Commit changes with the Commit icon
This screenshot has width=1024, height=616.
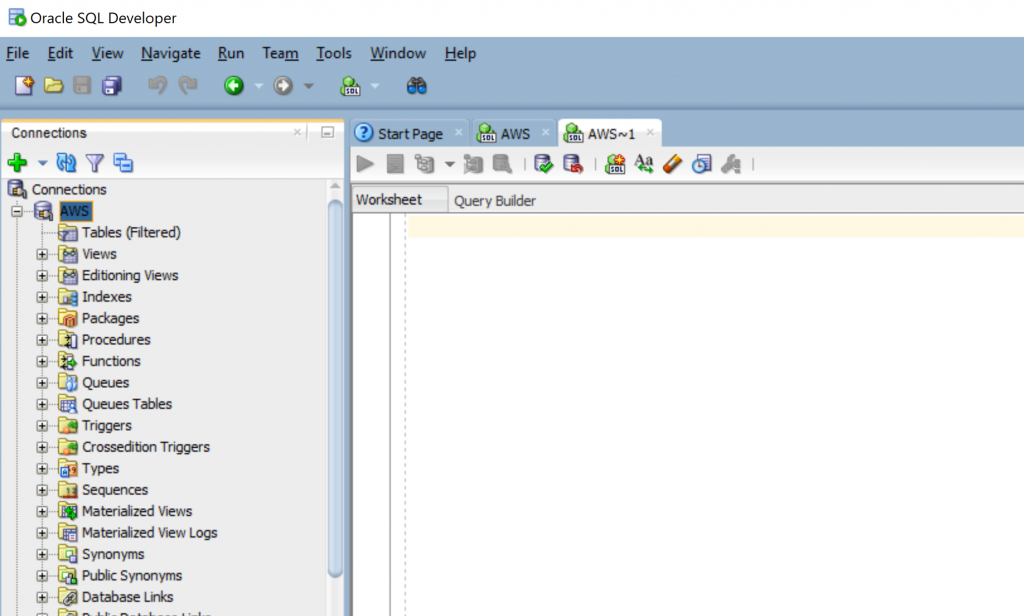point(543,164)
